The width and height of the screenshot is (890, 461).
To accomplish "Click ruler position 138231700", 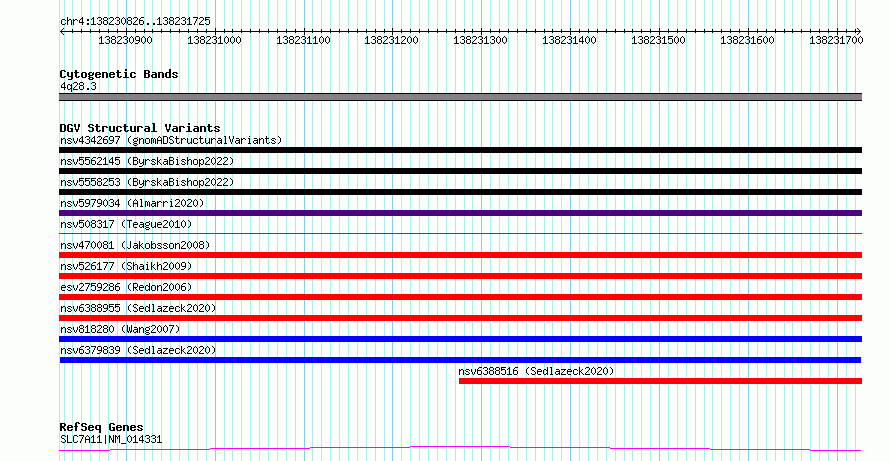I will (x=836, y=40).
